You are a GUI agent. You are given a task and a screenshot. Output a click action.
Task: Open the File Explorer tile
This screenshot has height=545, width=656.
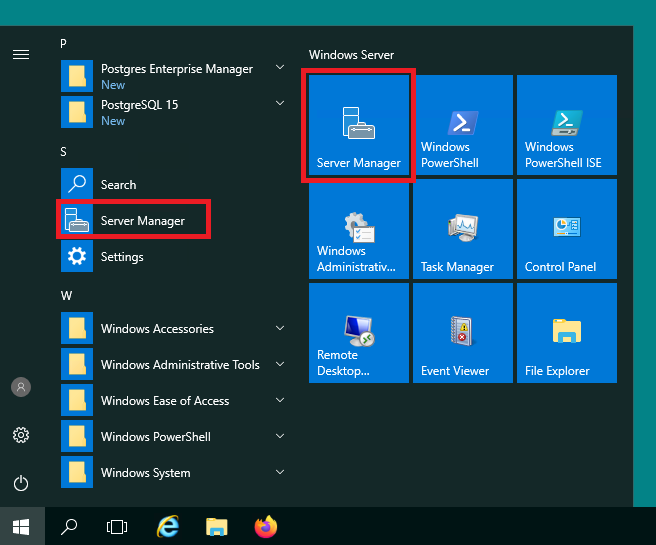coord(567,333)
